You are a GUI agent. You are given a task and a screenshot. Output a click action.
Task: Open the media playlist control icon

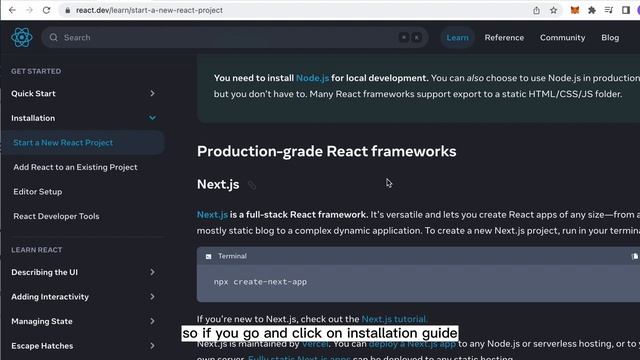click(x=609, y=10)
